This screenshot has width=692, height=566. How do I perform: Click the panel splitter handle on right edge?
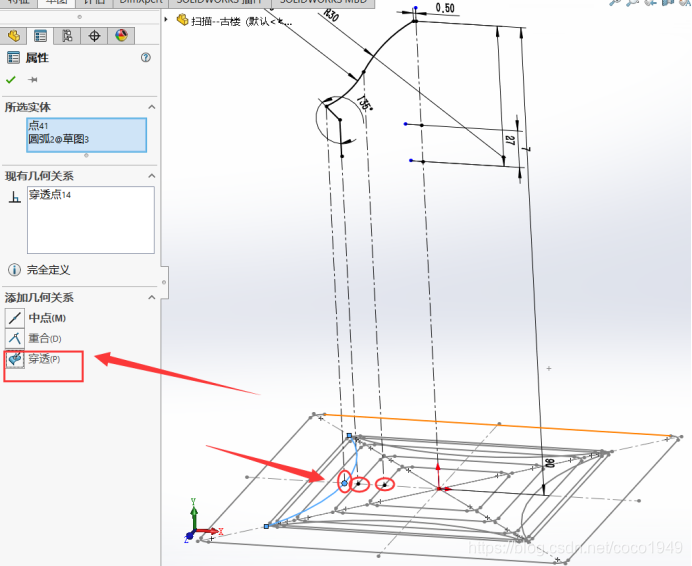pos(164,282)
